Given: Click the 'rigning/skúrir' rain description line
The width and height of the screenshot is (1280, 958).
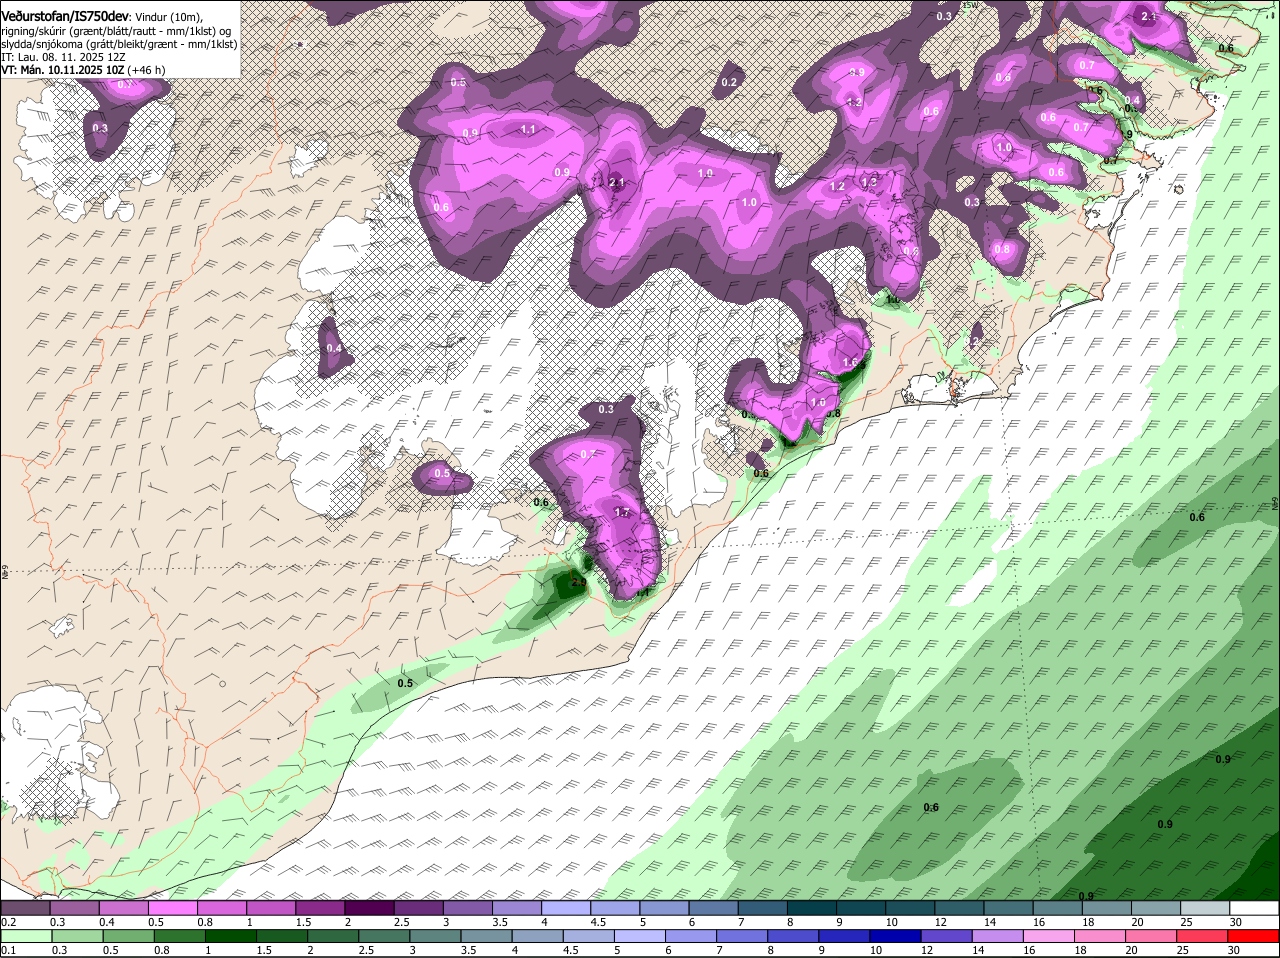Looking at the screenshot, I should pyautogui.click(x=116, y=31).
